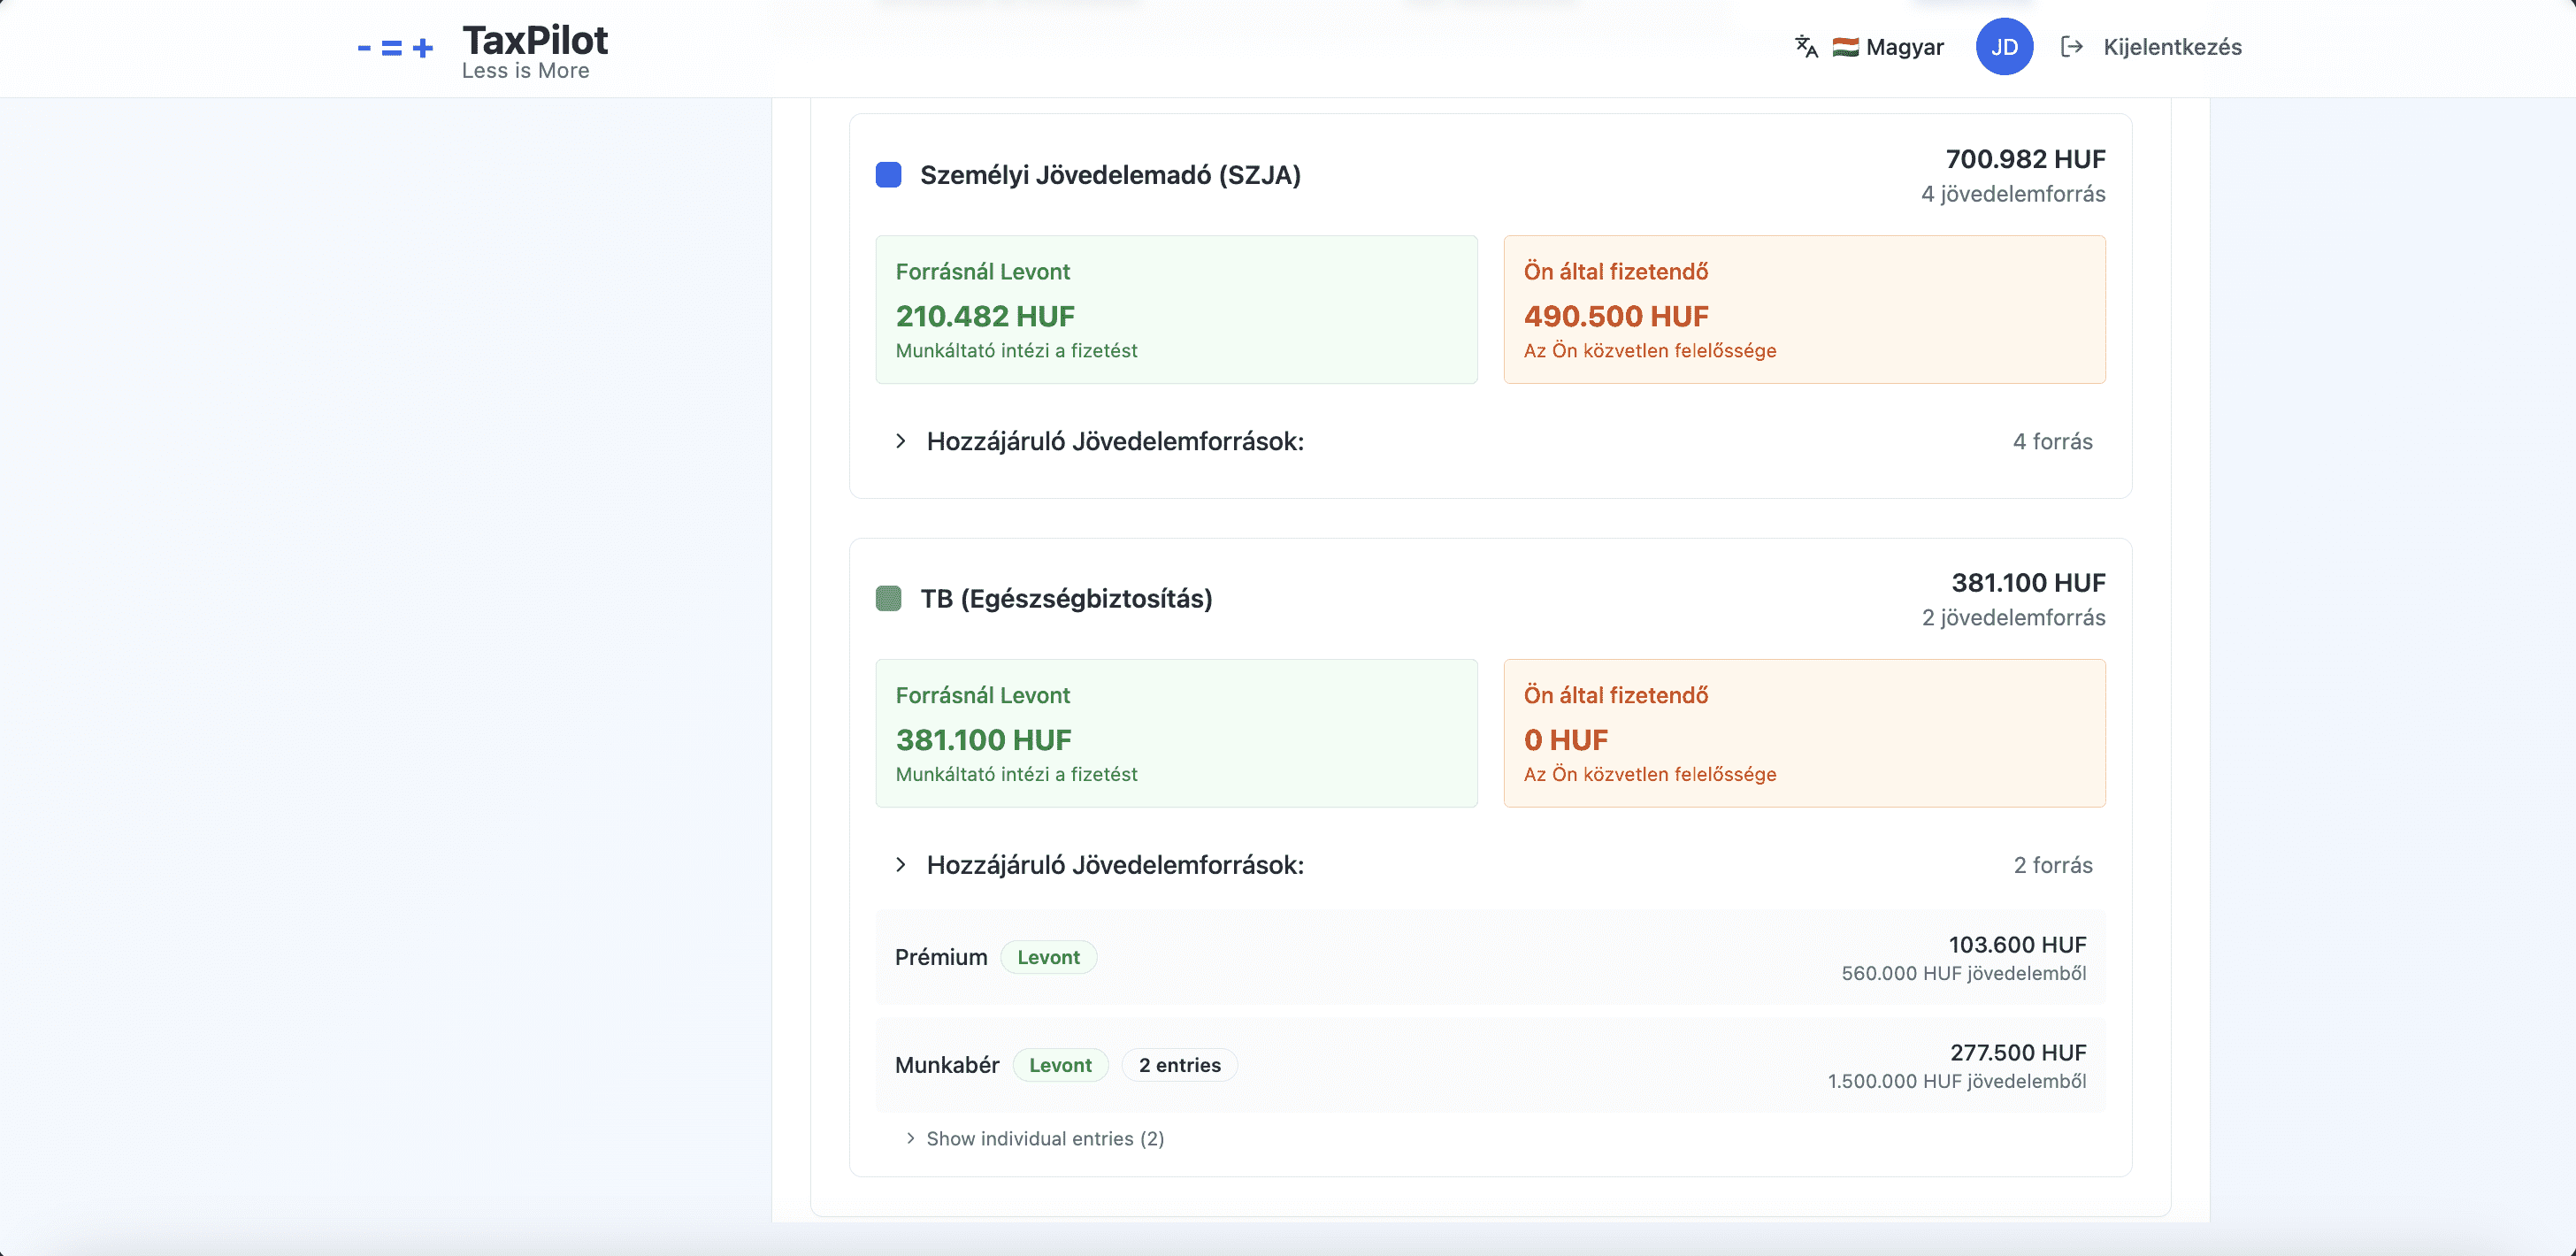Click the Kijelentkezés logout link
2576x1256 pixels.
pos(2172,47)
